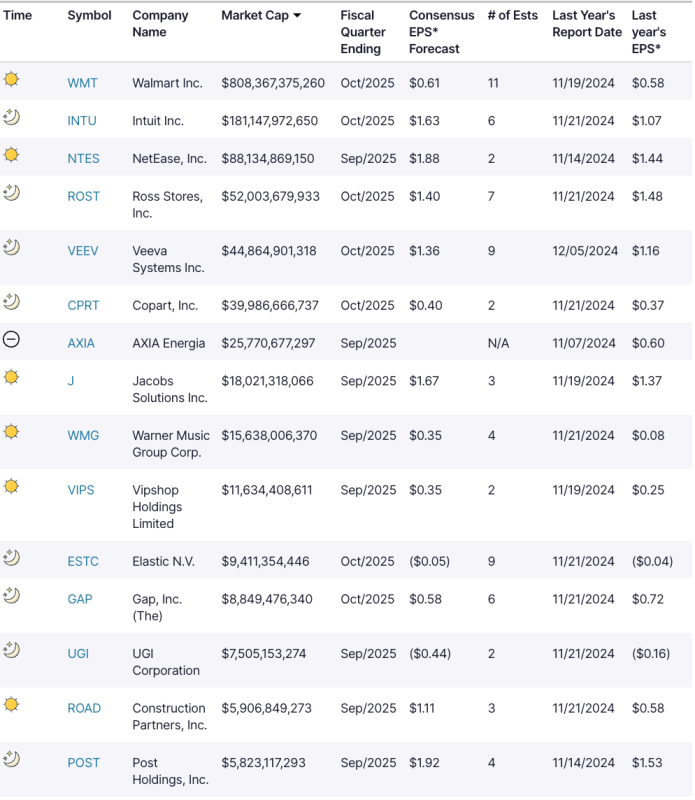Open the GAP symbol link
The image size is (695, 800).
[x=80, y=599]
